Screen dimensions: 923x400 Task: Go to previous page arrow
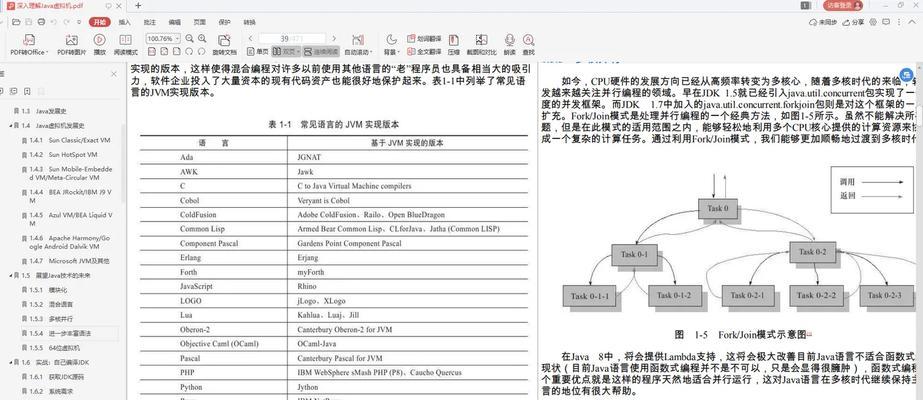251,38
